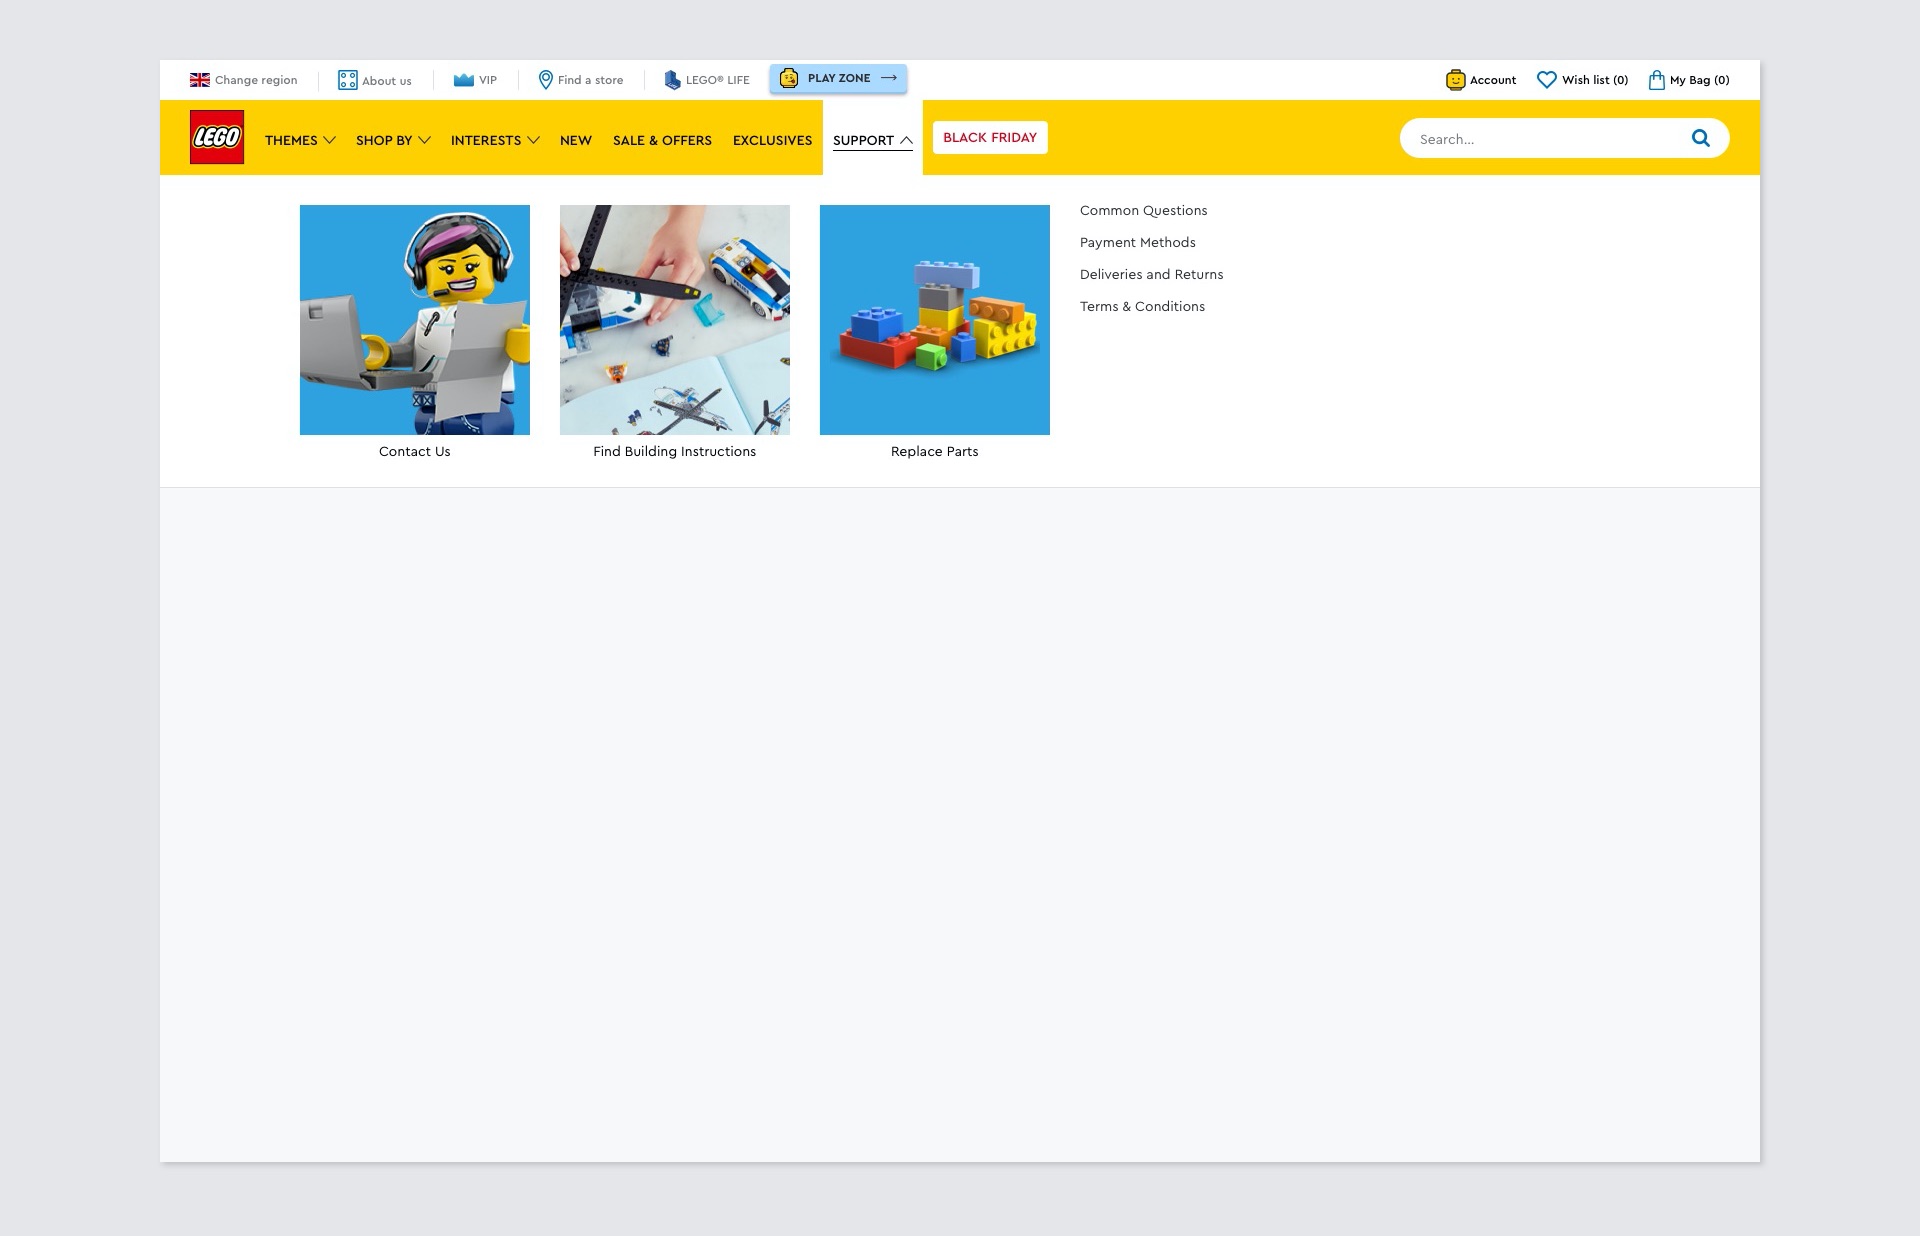Screen dimensions: 1920x1236
Task: Open Terms & Conditions link
Action: (x=1143, y=306)
